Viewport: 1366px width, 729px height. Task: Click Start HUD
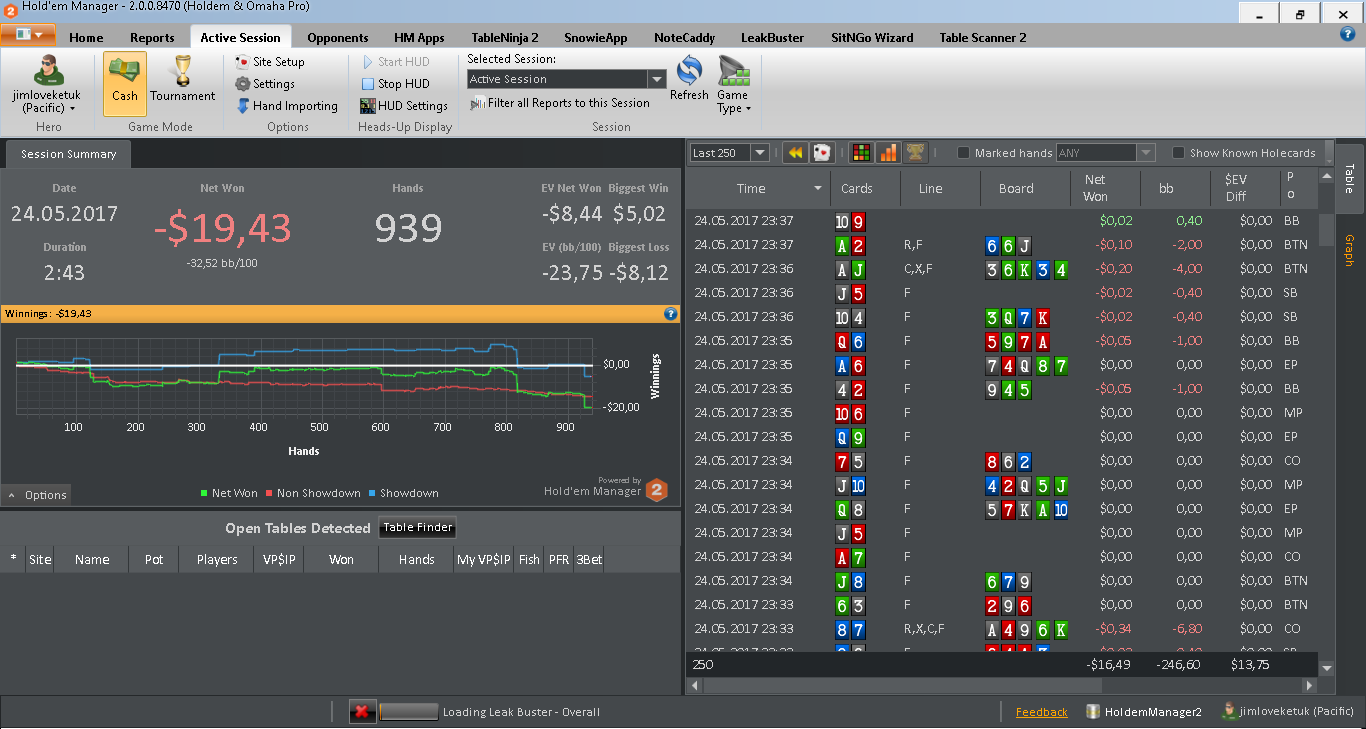395,62
